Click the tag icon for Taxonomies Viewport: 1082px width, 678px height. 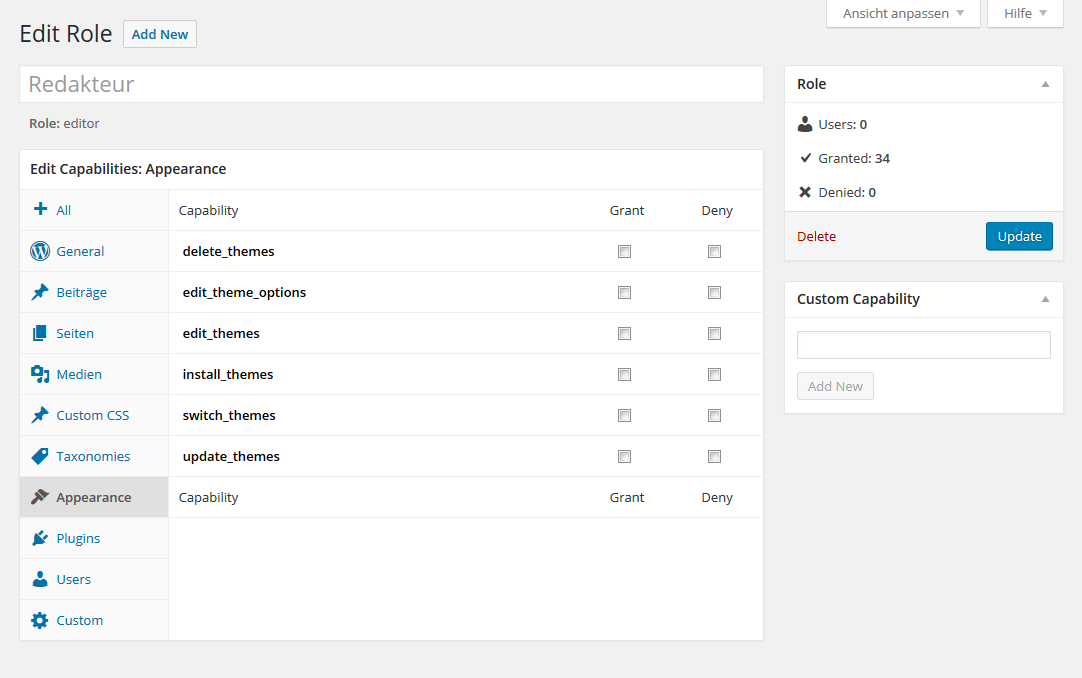[40, 457]
